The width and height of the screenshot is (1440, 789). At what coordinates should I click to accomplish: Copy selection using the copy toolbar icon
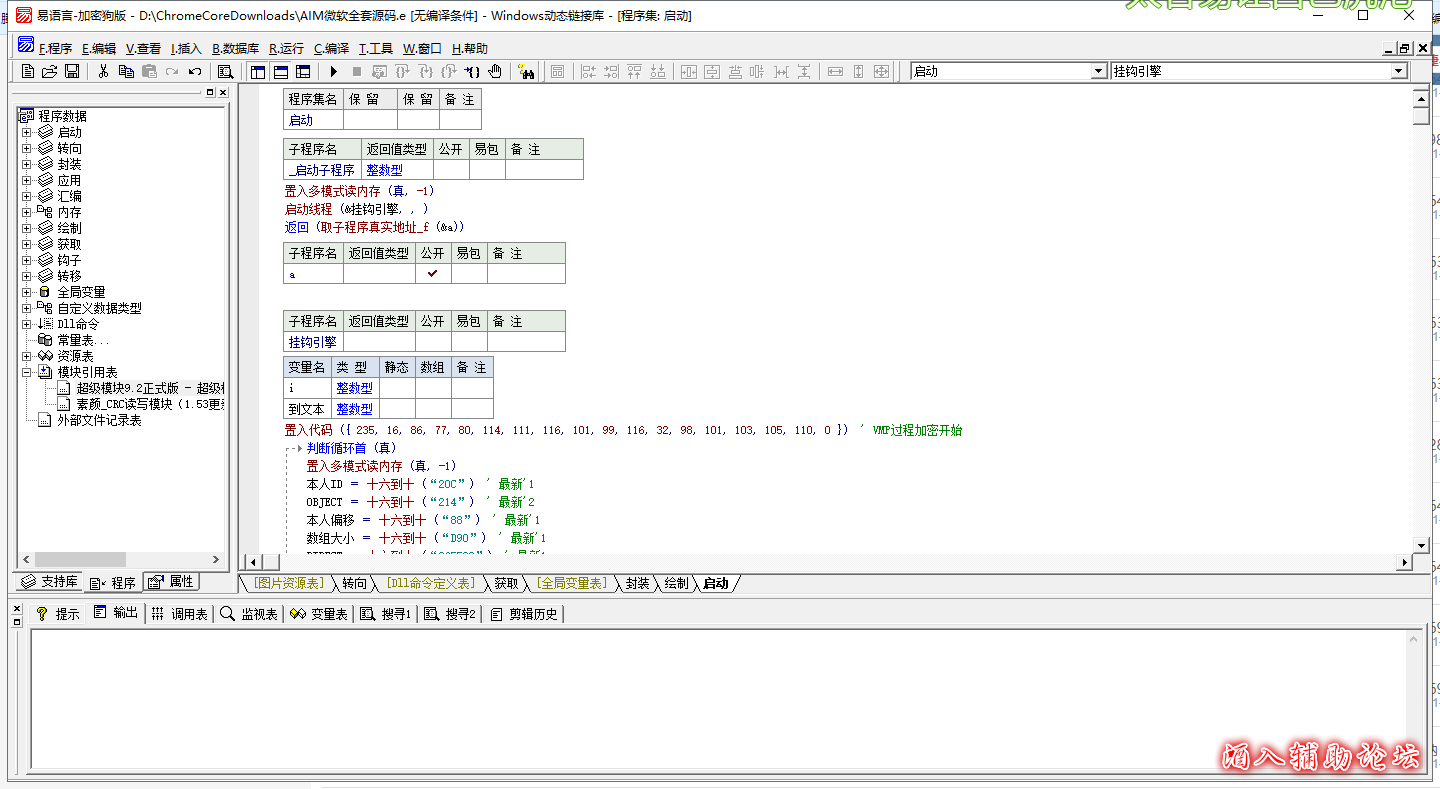click(x=125, y=71)
